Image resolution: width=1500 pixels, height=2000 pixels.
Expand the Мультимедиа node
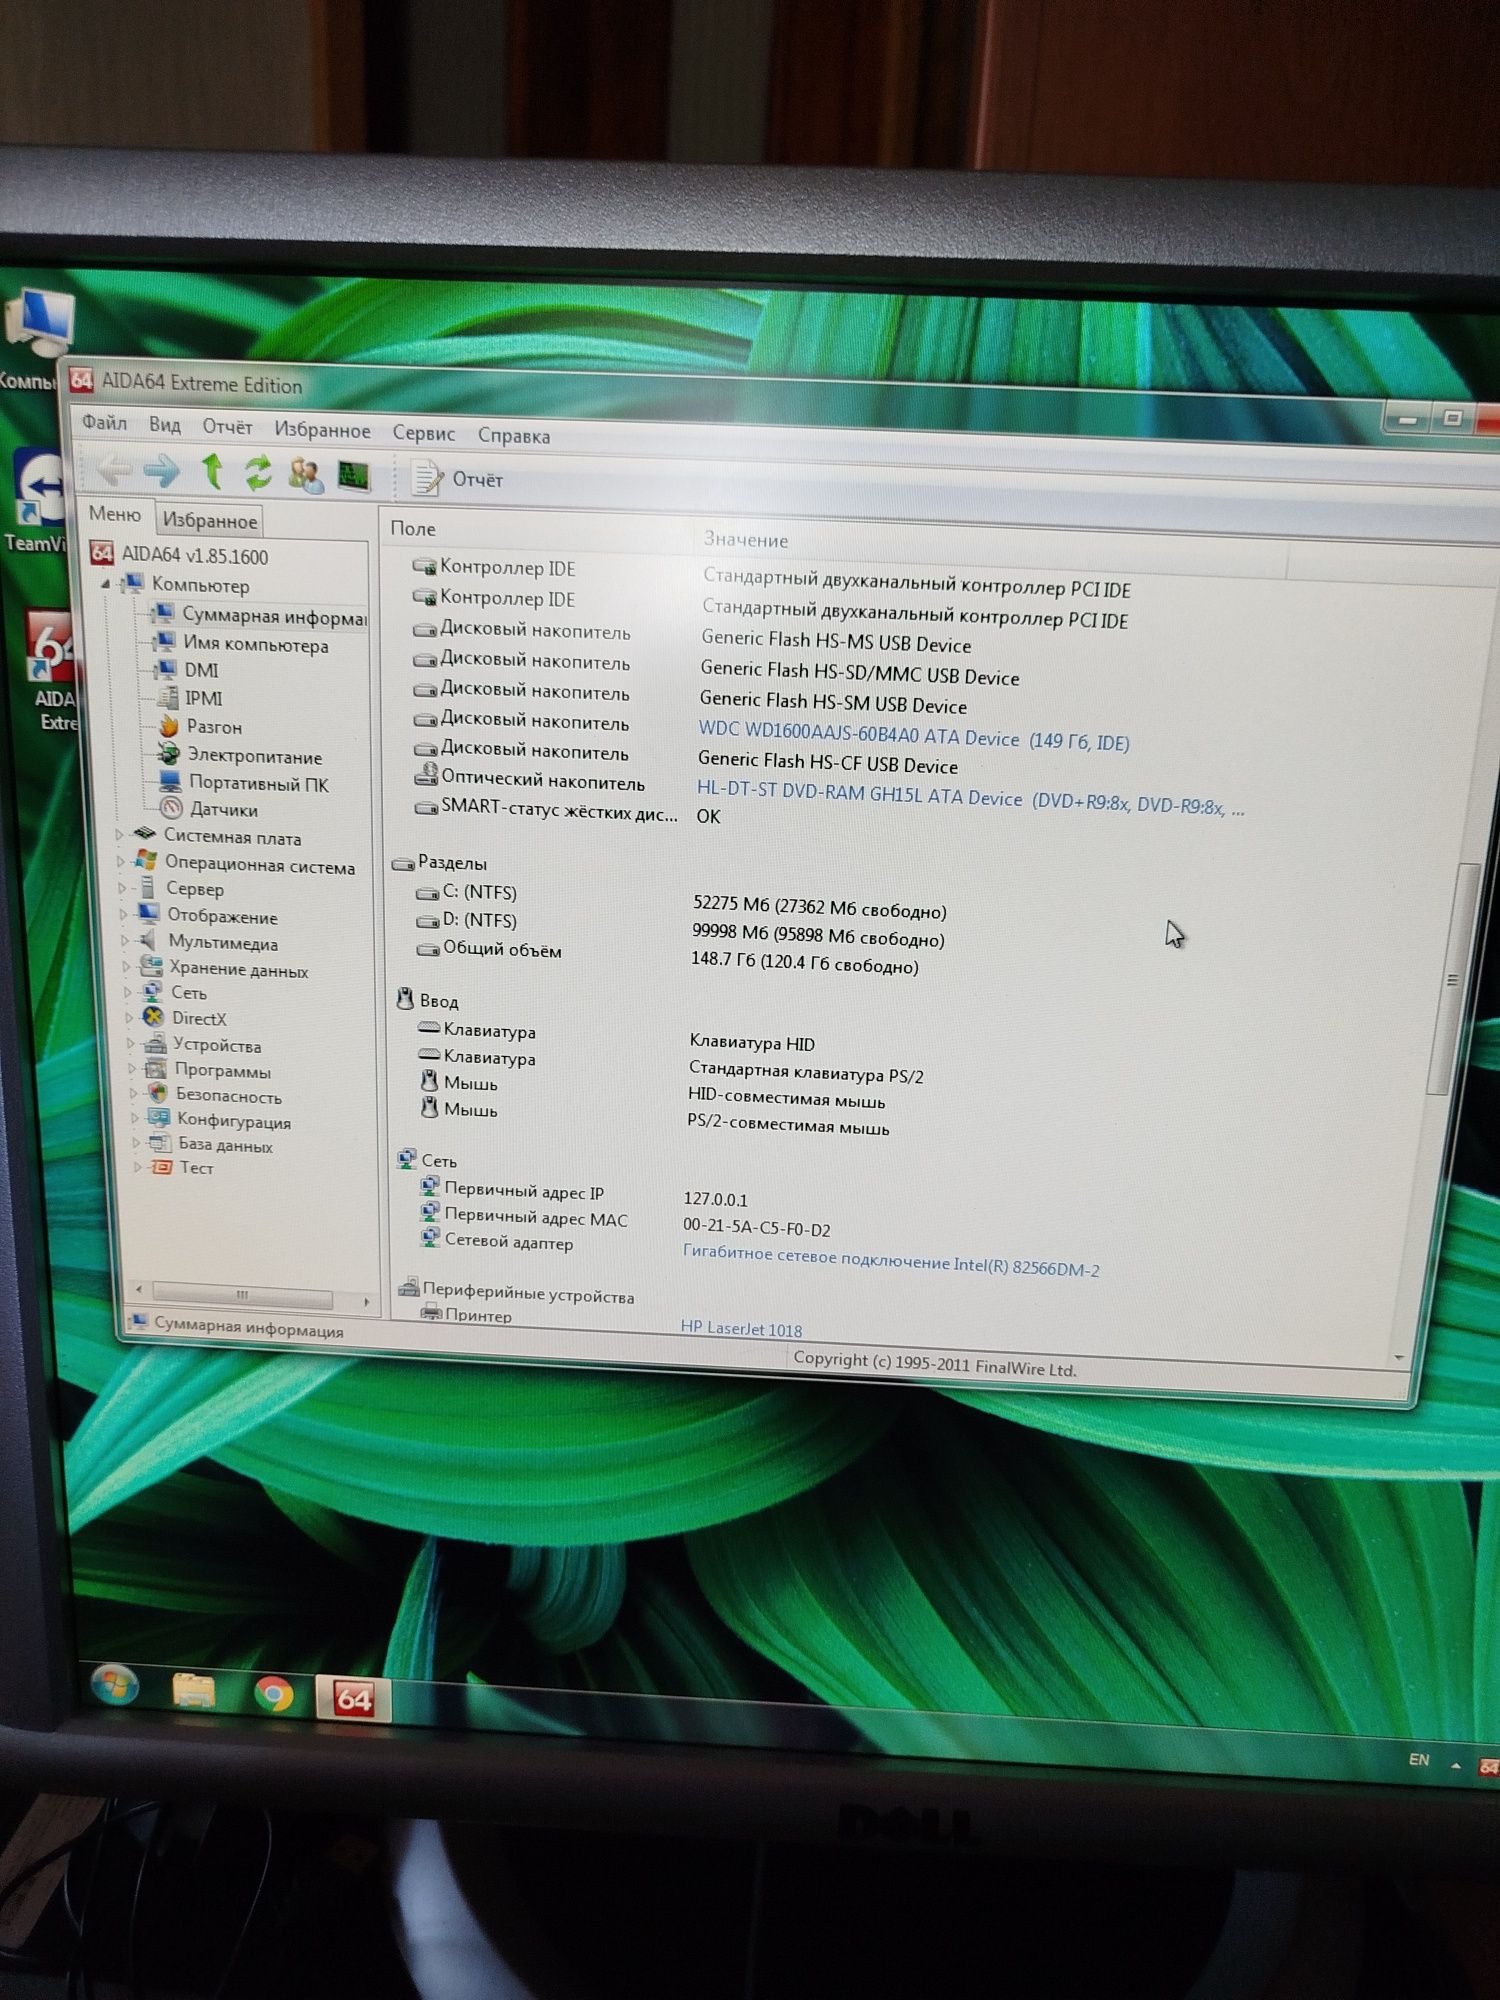126,940
